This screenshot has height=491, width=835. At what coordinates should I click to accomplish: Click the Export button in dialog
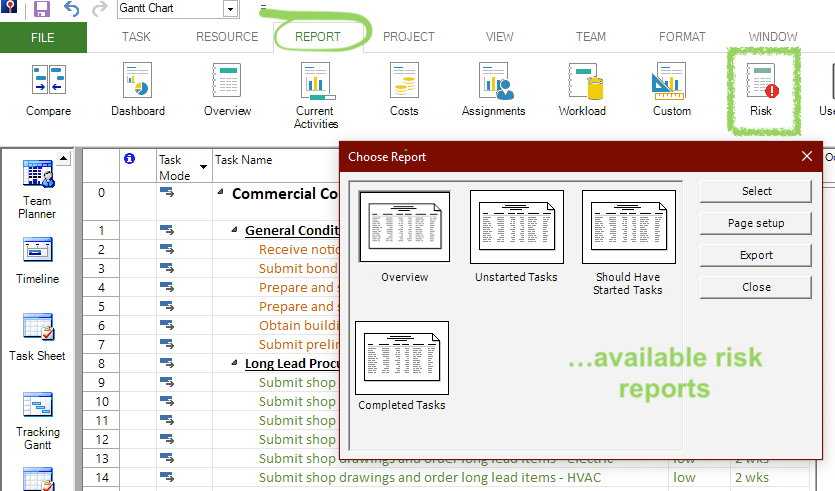756,255
